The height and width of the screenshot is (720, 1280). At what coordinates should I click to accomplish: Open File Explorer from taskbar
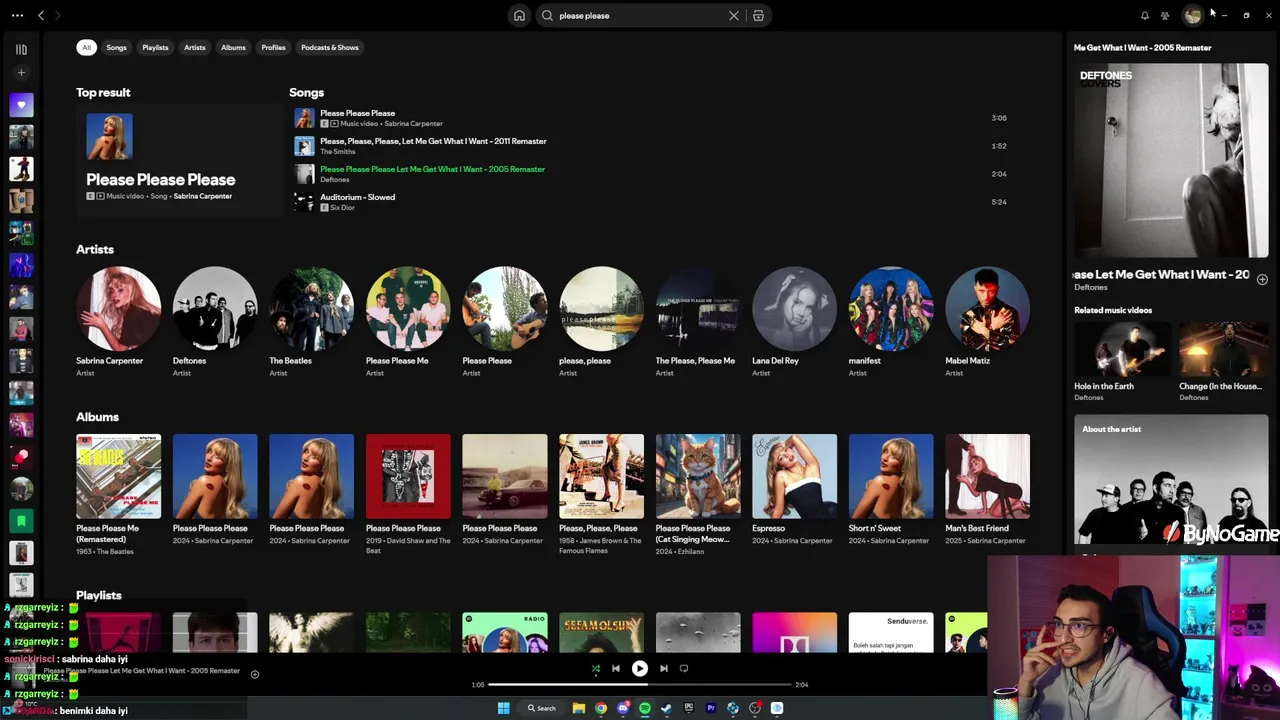click(578, 708)
